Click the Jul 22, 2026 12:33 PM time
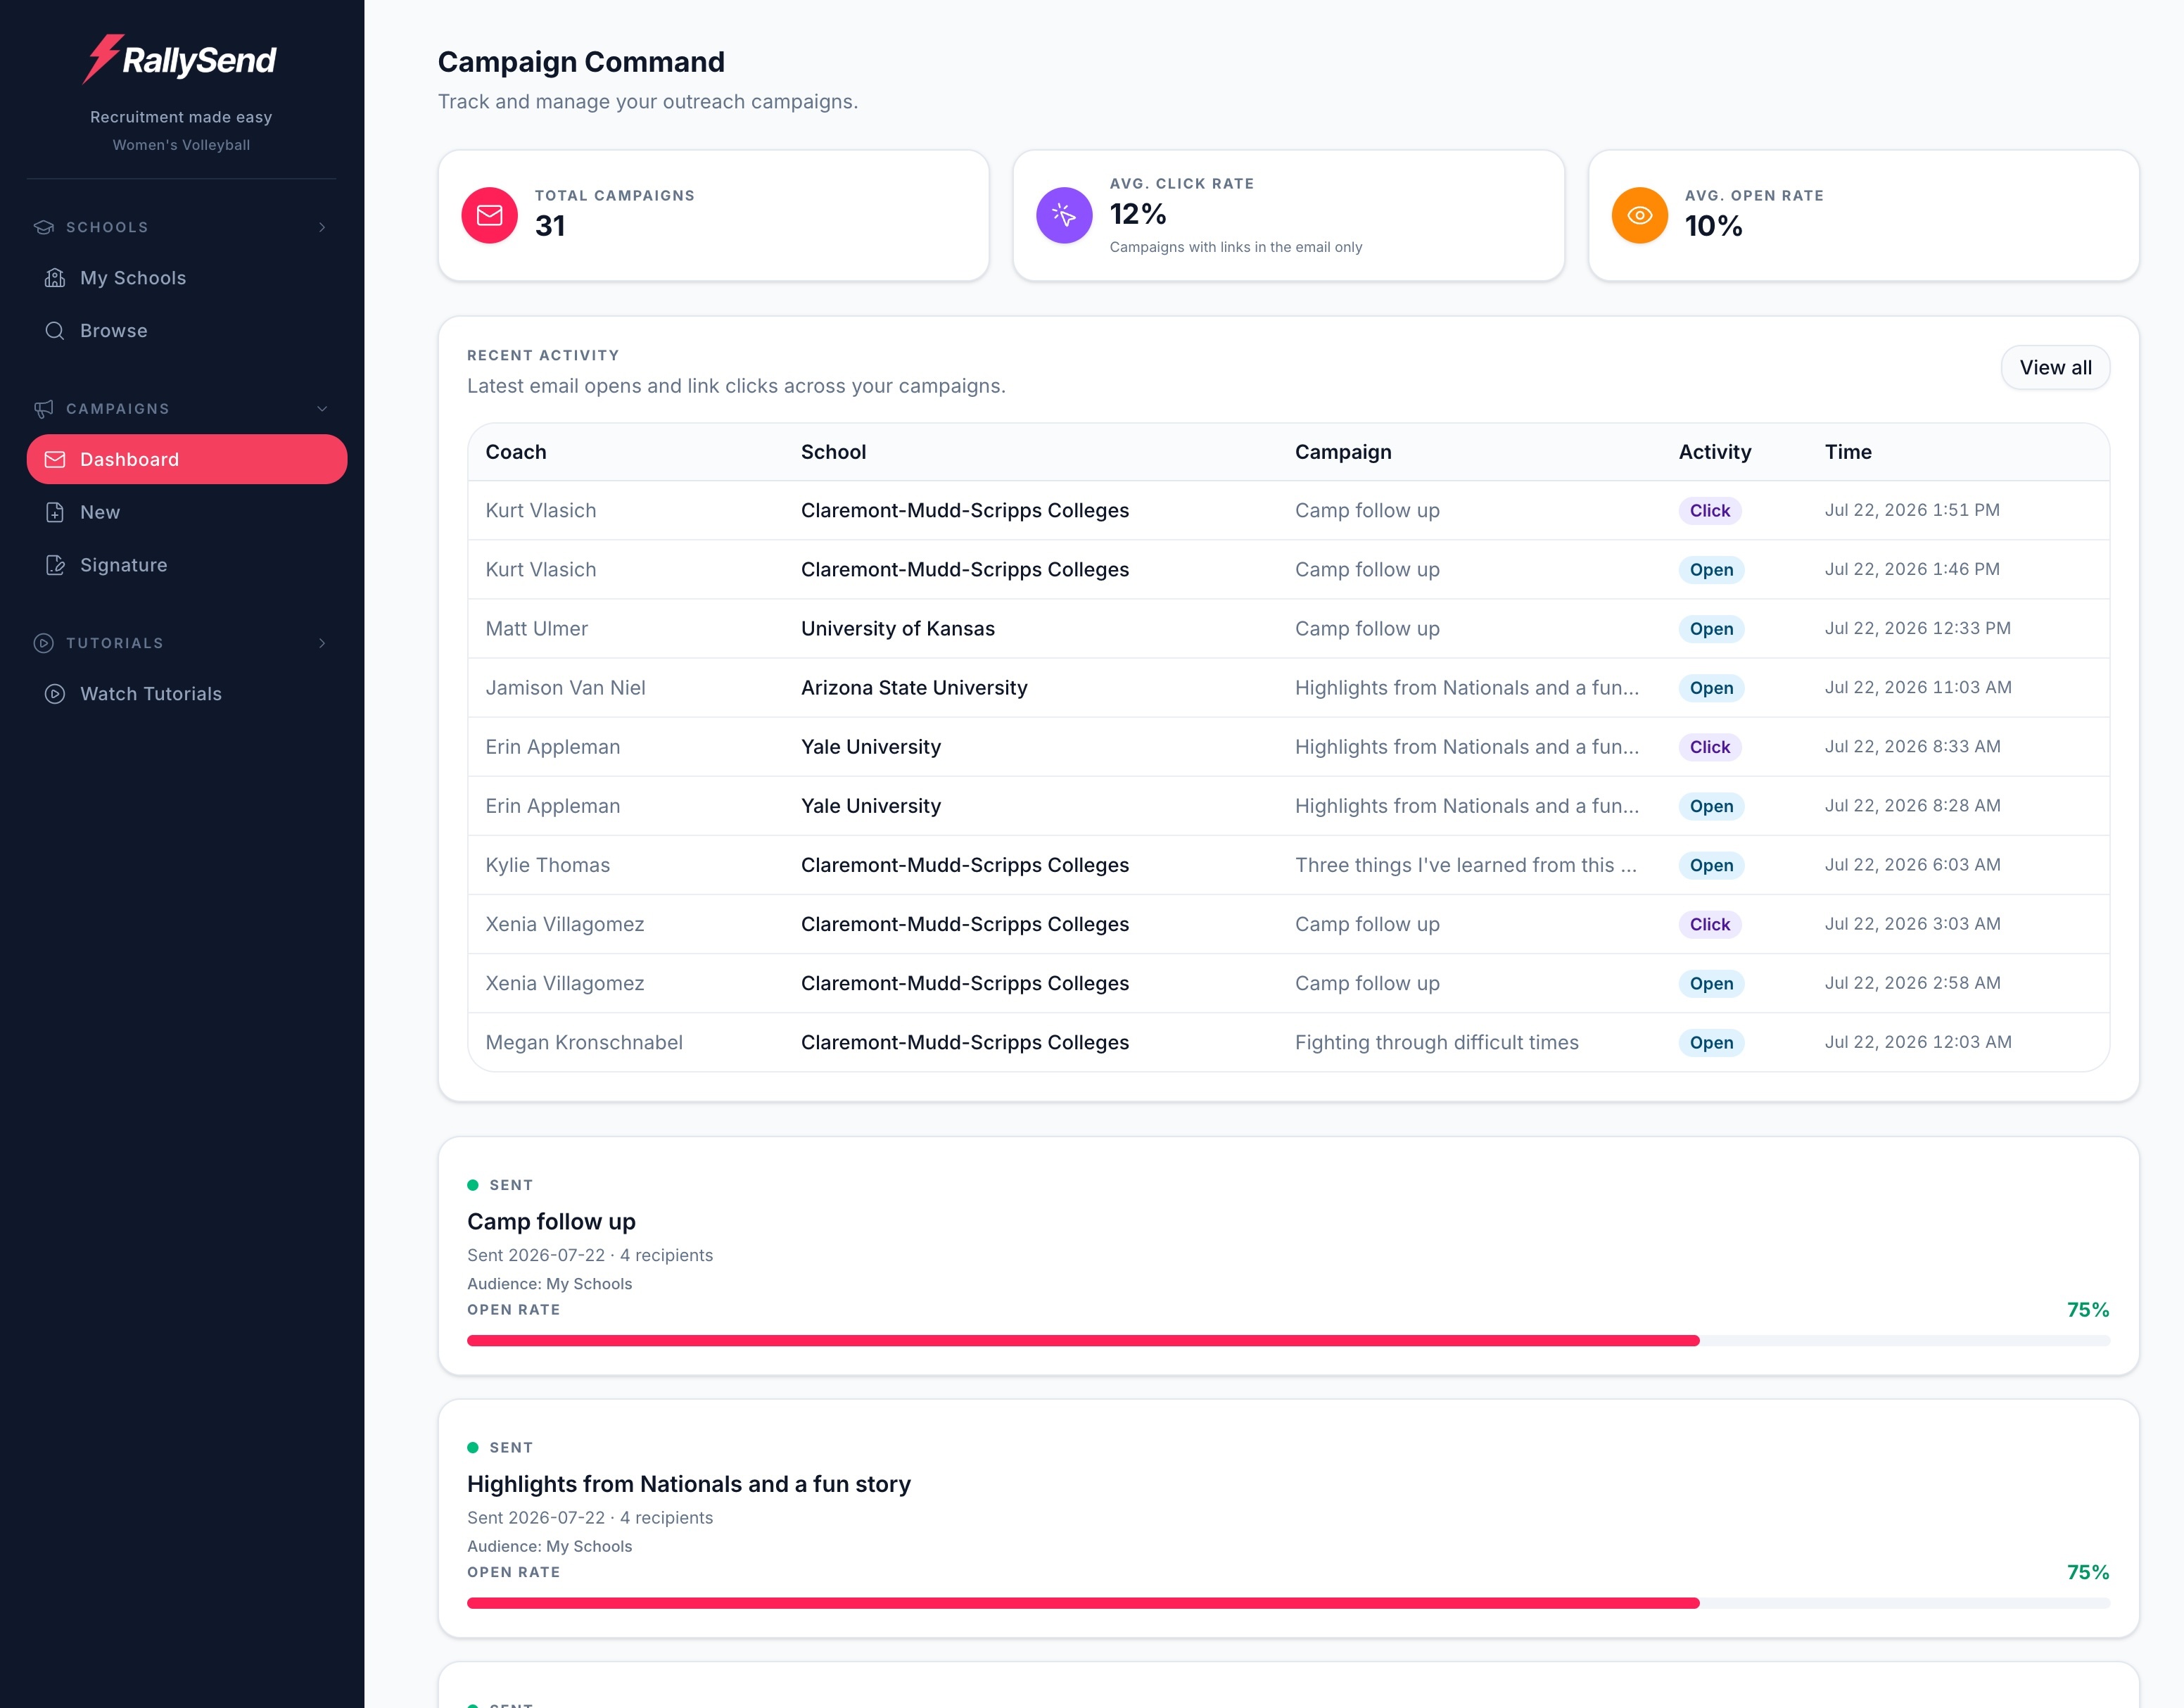The image size is (2184, 1708). point(1917,628)
